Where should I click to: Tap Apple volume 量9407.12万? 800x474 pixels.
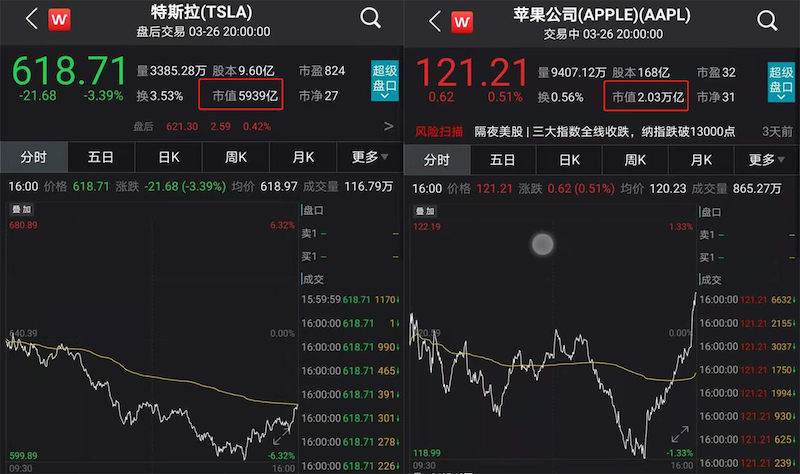tap(572, 72)
